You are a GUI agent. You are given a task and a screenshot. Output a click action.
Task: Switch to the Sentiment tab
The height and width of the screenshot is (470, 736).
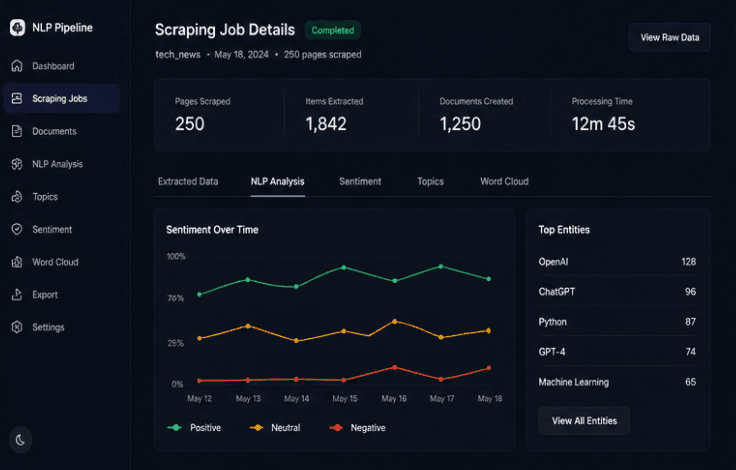360,182
